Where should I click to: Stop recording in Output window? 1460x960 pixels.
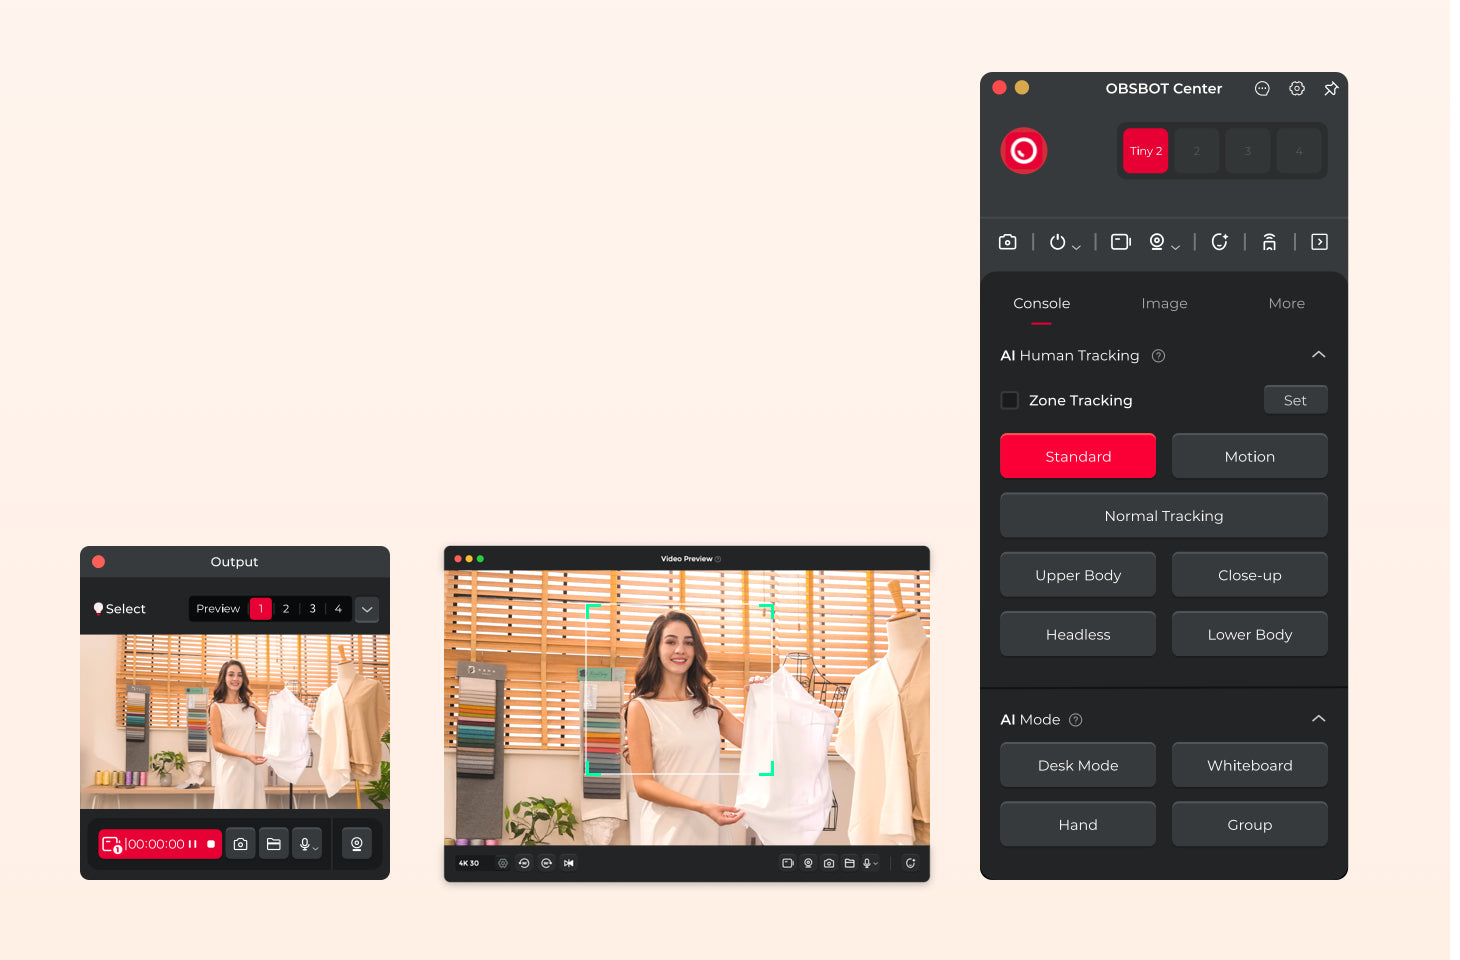point(211,844)
